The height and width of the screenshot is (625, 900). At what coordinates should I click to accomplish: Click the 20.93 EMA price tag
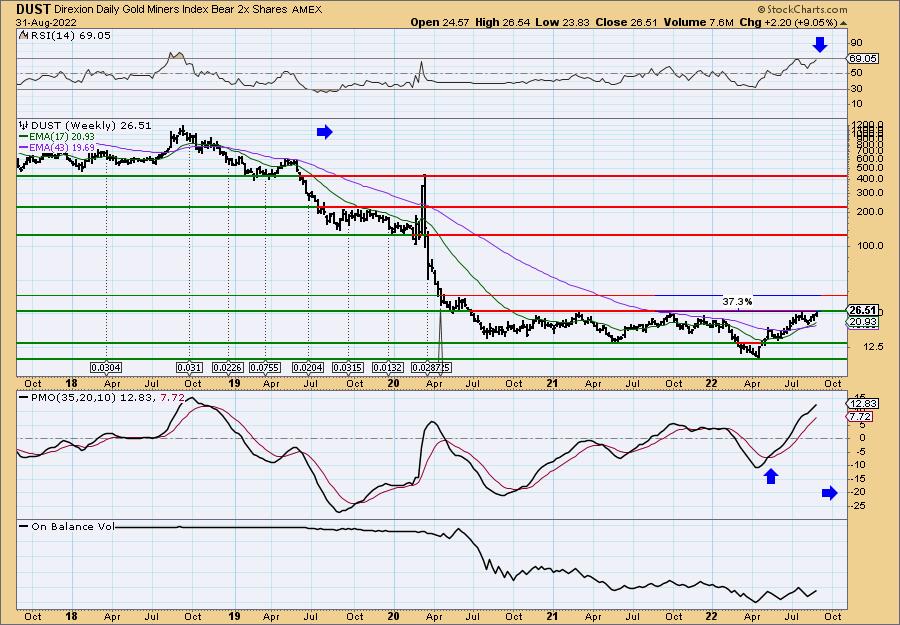862,322
